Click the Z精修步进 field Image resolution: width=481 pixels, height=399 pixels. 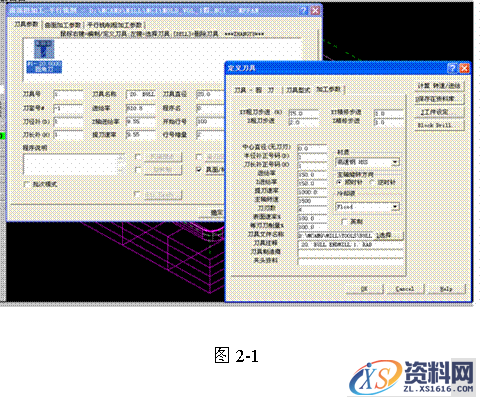(388, 122)
